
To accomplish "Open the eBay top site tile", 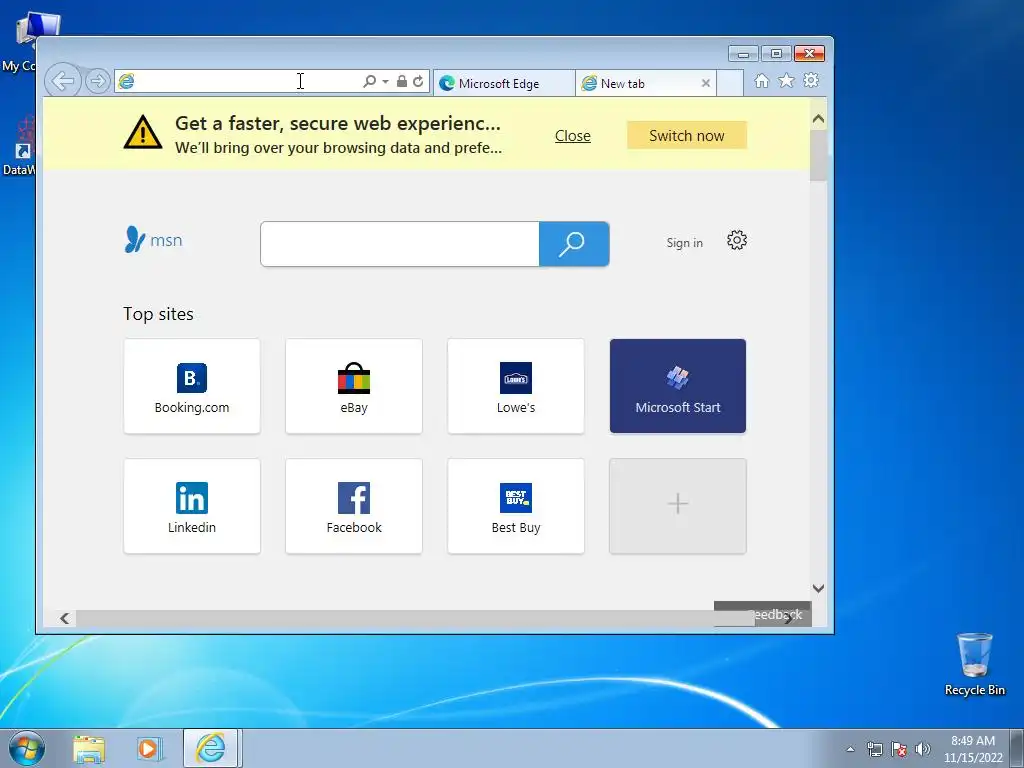I will point(354,386).
